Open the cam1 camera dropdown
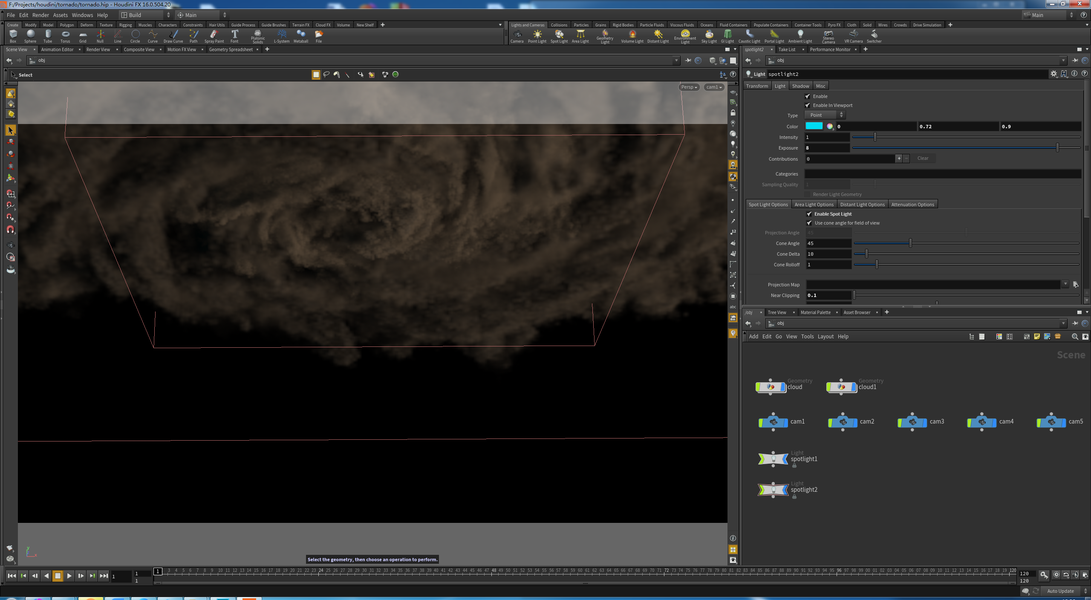This screenshot has height=600, width=1091. 713,87
